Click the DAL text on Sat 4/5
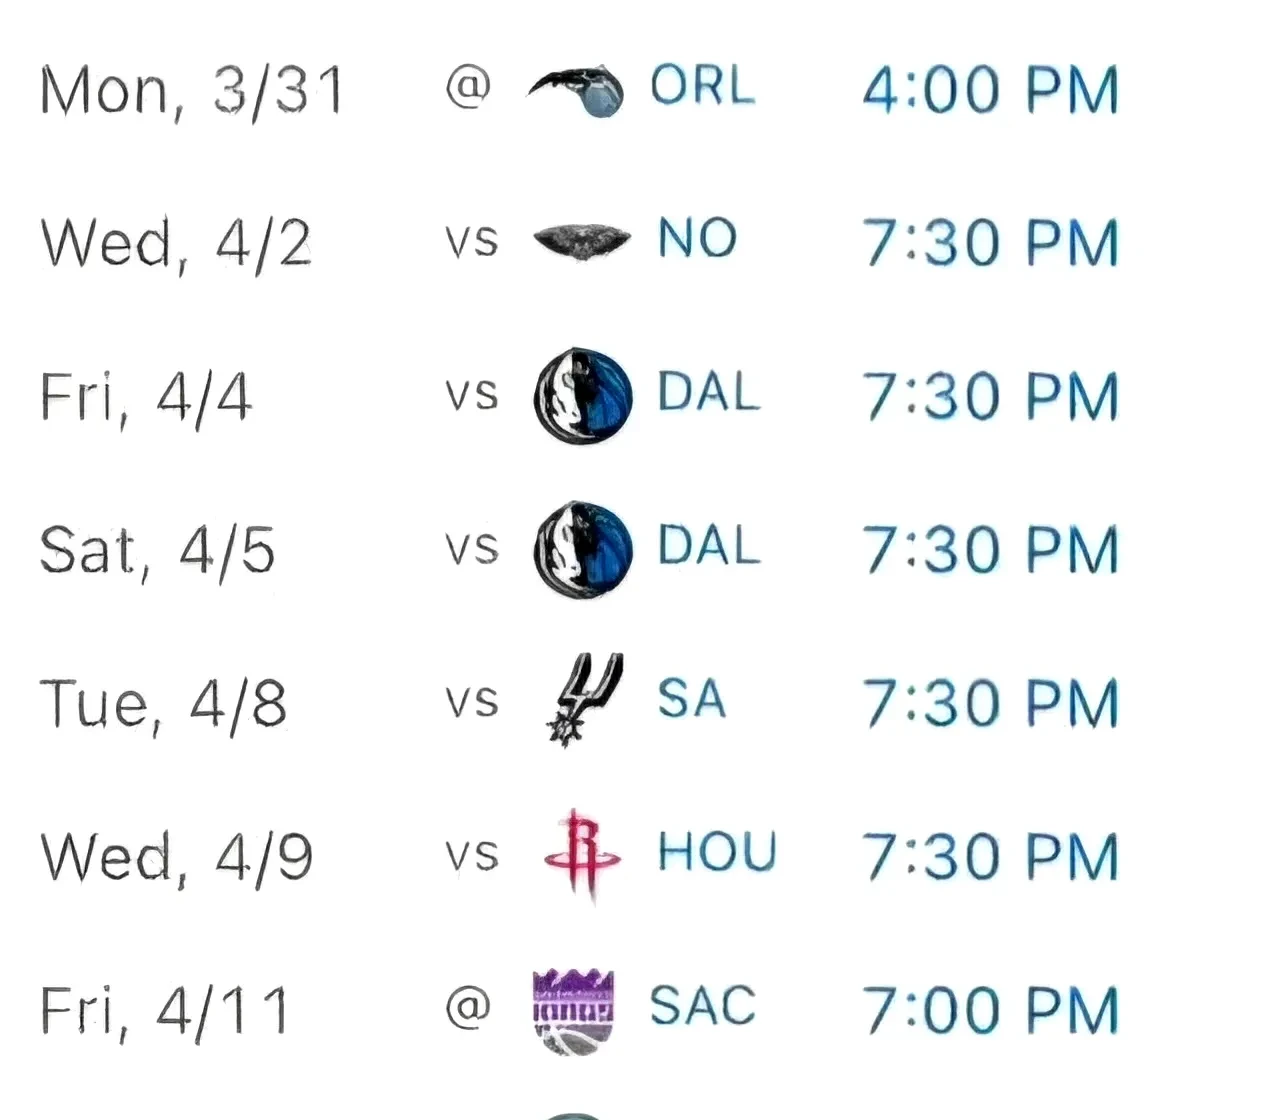This screenshot has height=1120, width=1275. [709, 547]
